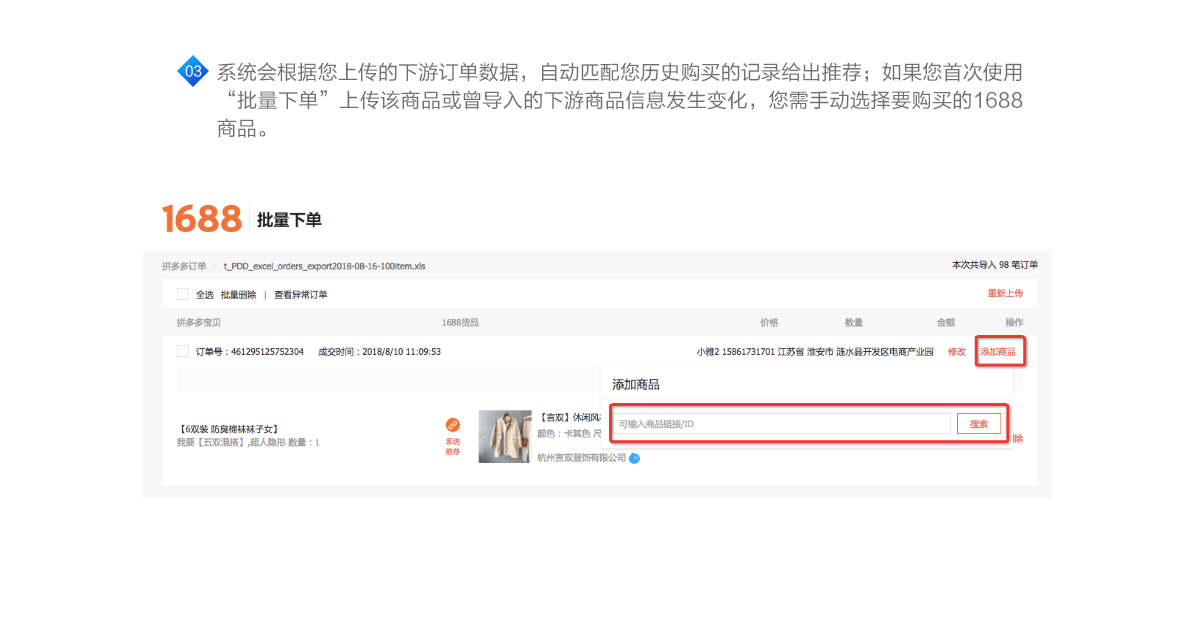Click the 本次共导入 98 笔订单 summary text
The height and width of the screenshot is (635, 1198).
[x=994, y=265]
